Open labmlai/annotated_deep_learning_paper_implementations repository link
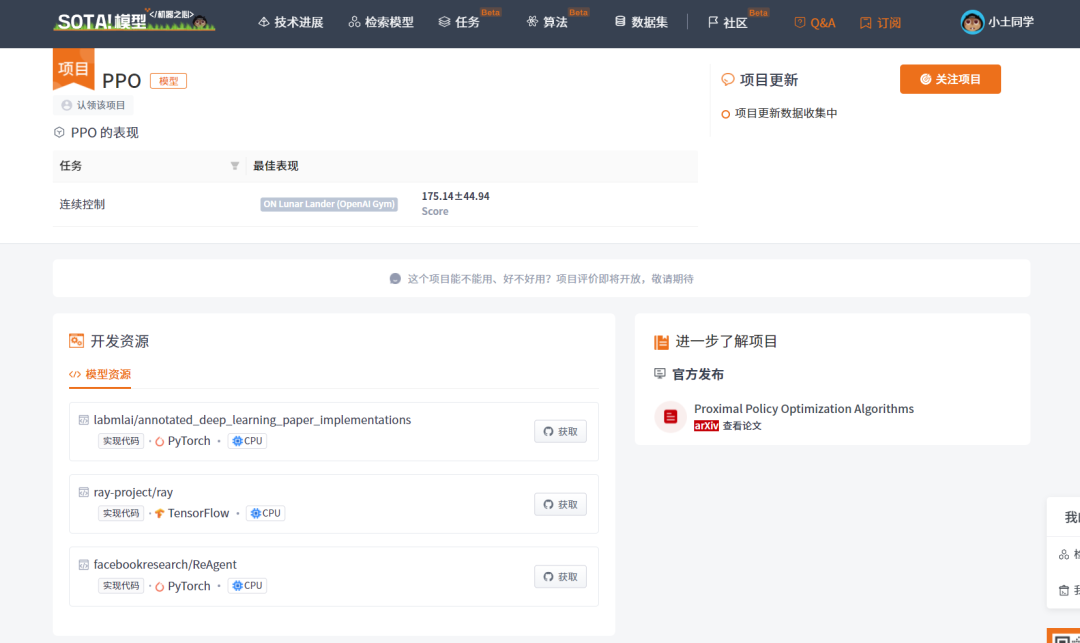Viewport: 1080px width, 643px height. point(252,420)
